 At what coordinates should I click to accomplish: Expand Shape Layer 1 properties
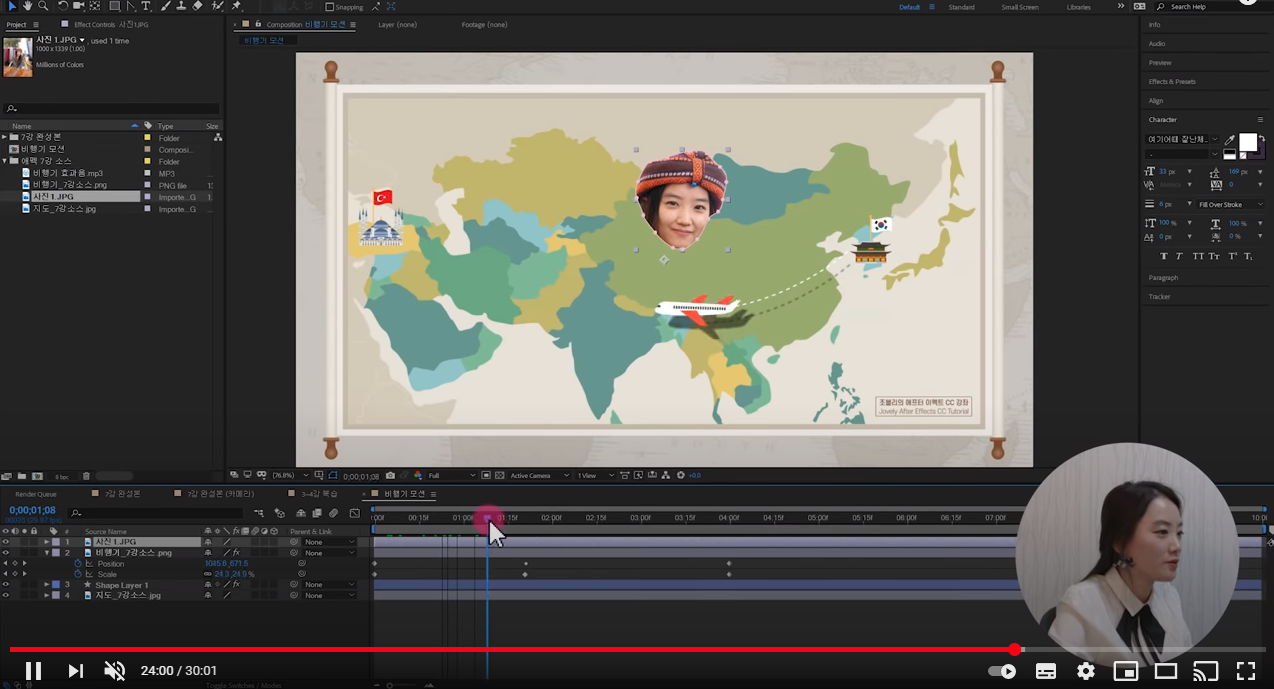click(x=46, y=585)
